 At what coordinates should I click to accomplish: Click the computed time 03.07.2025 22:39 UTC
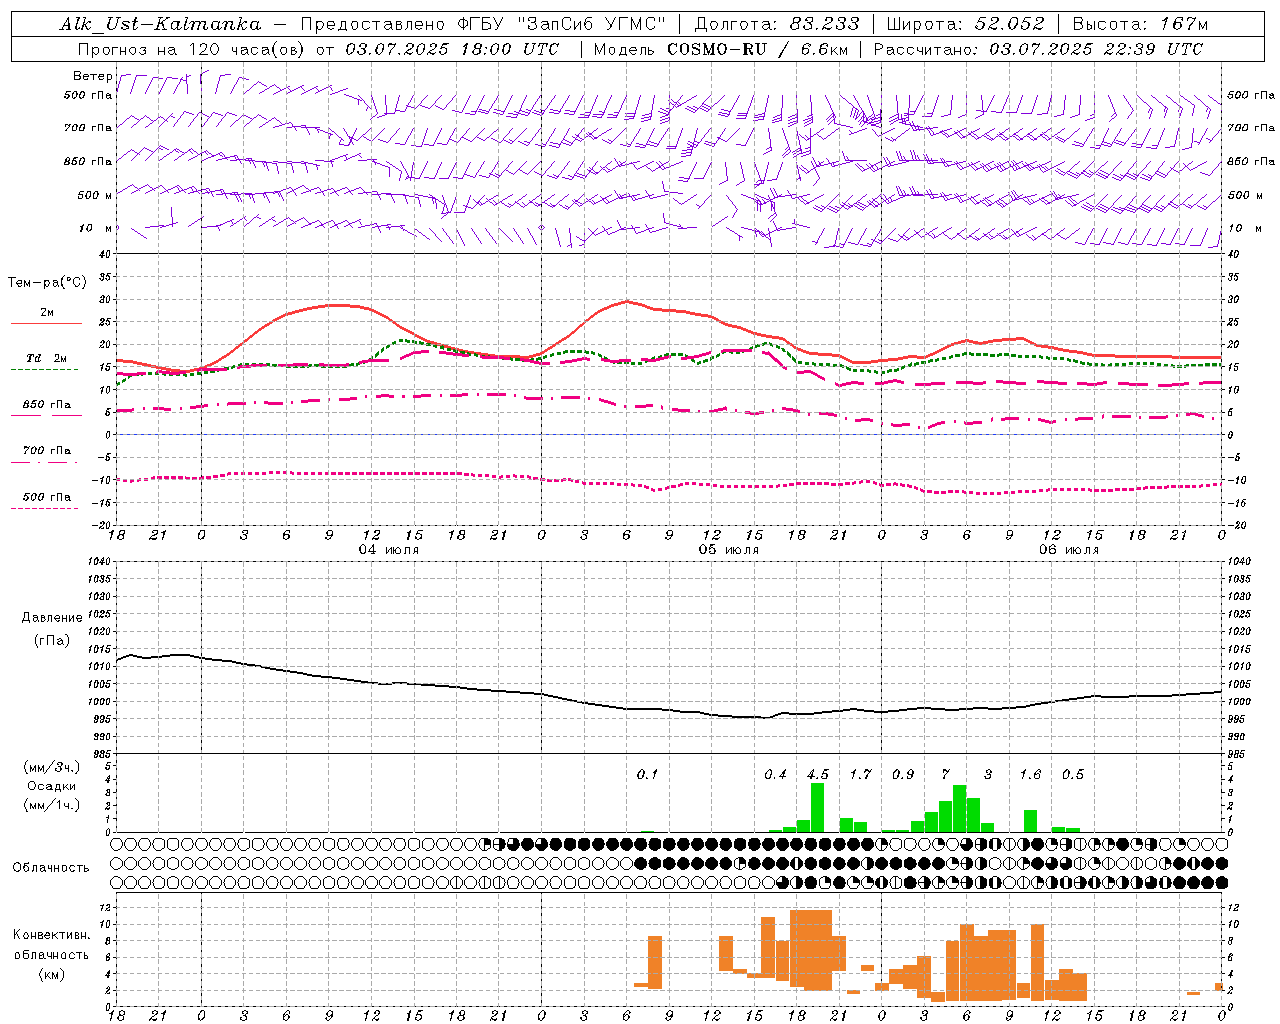click(x=1096, y=49)
